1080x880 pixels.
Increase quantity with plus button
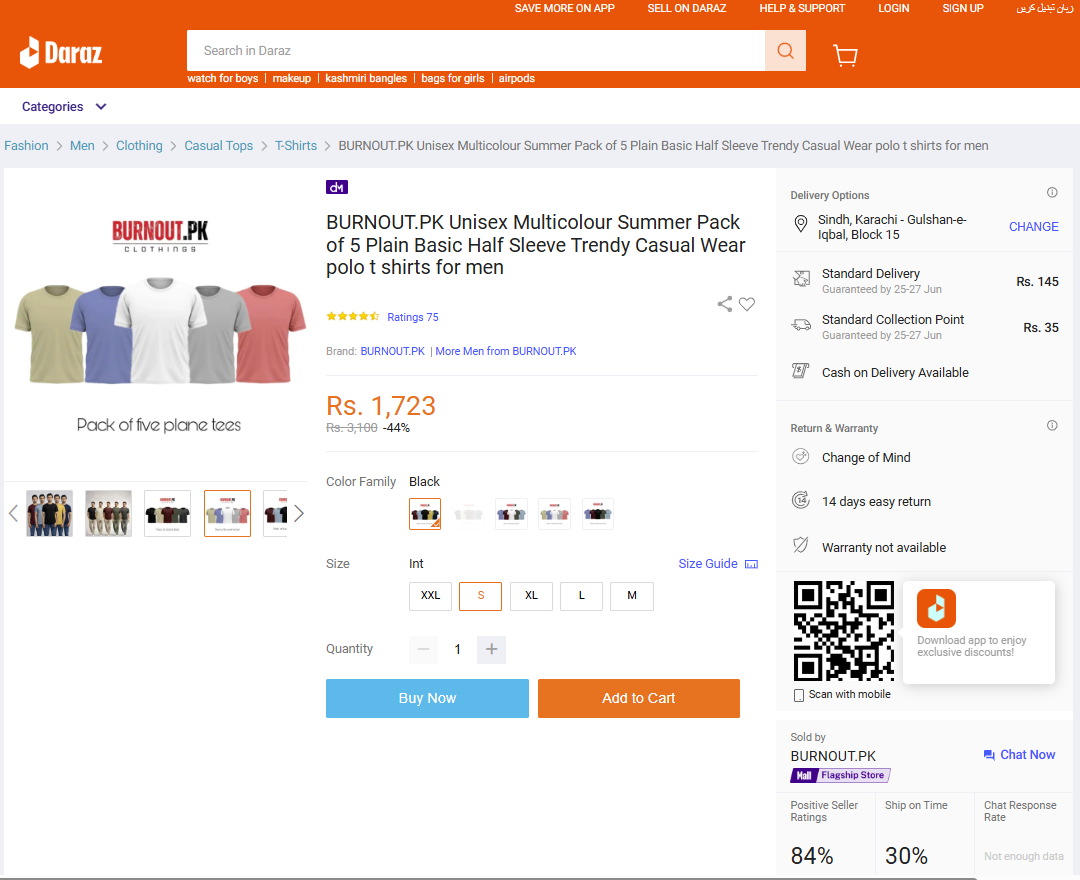click(491, 649)
